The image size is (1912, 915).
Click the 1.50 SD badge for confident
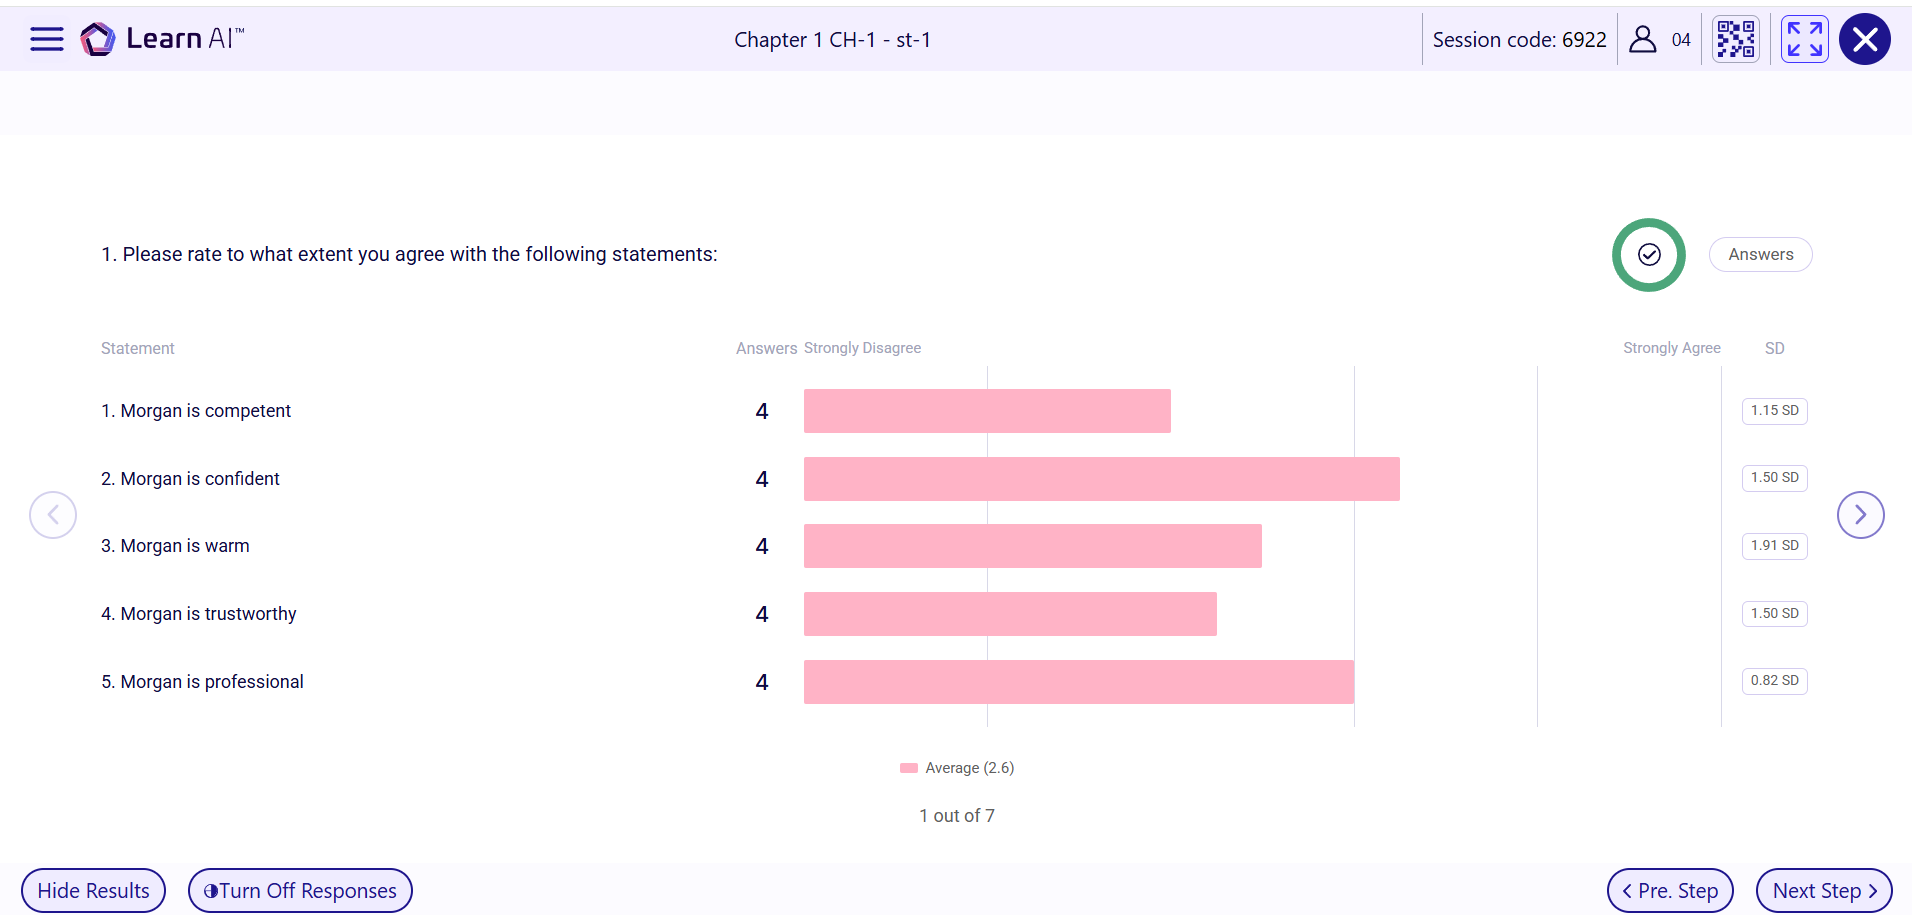(1775, 478)
